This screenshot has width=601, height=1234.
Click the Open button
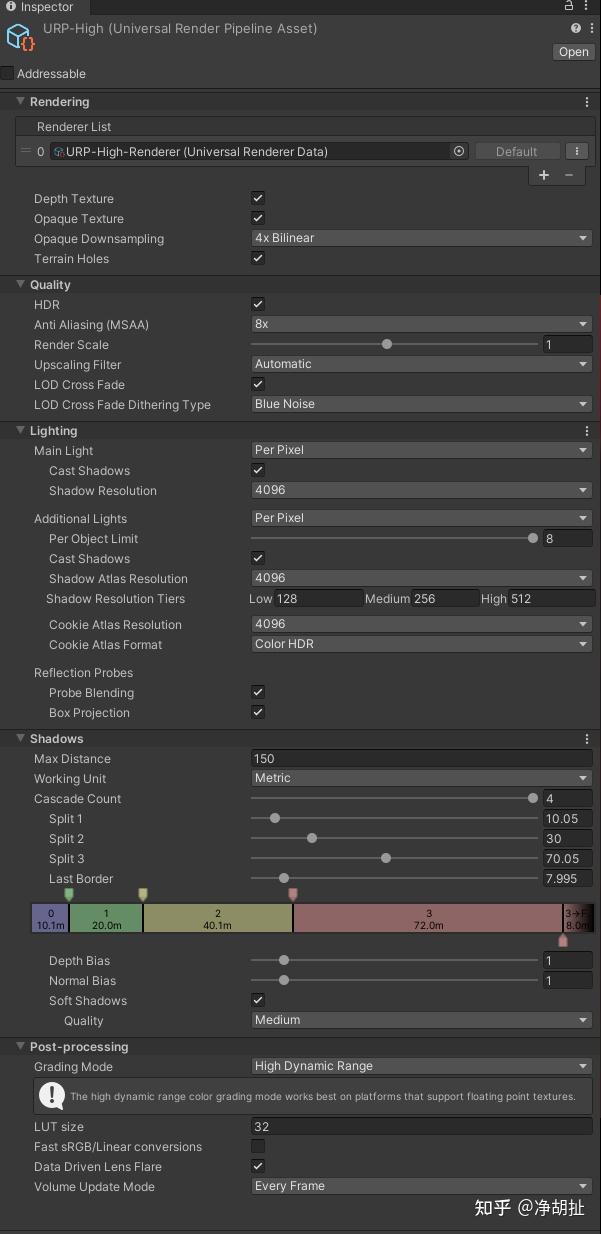click(573, 52)
